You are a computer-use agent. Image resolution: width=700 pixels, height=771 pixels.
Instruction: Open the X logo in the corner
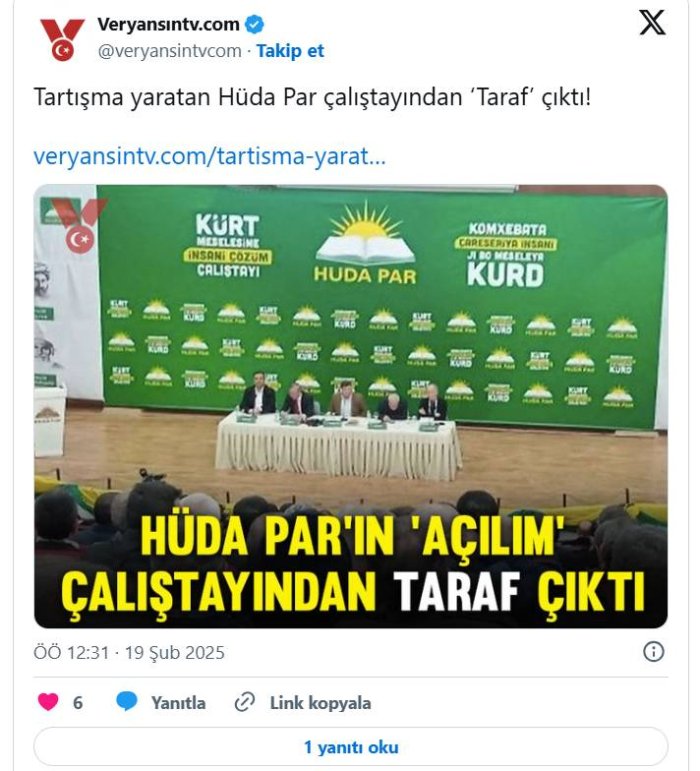(652, 22)
